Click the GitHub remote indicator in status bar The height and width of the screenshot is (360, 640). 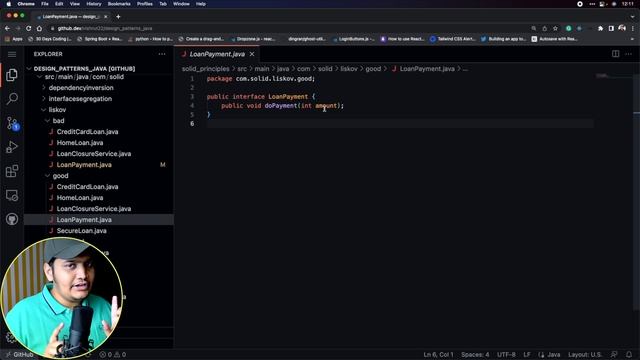point(19,354)
